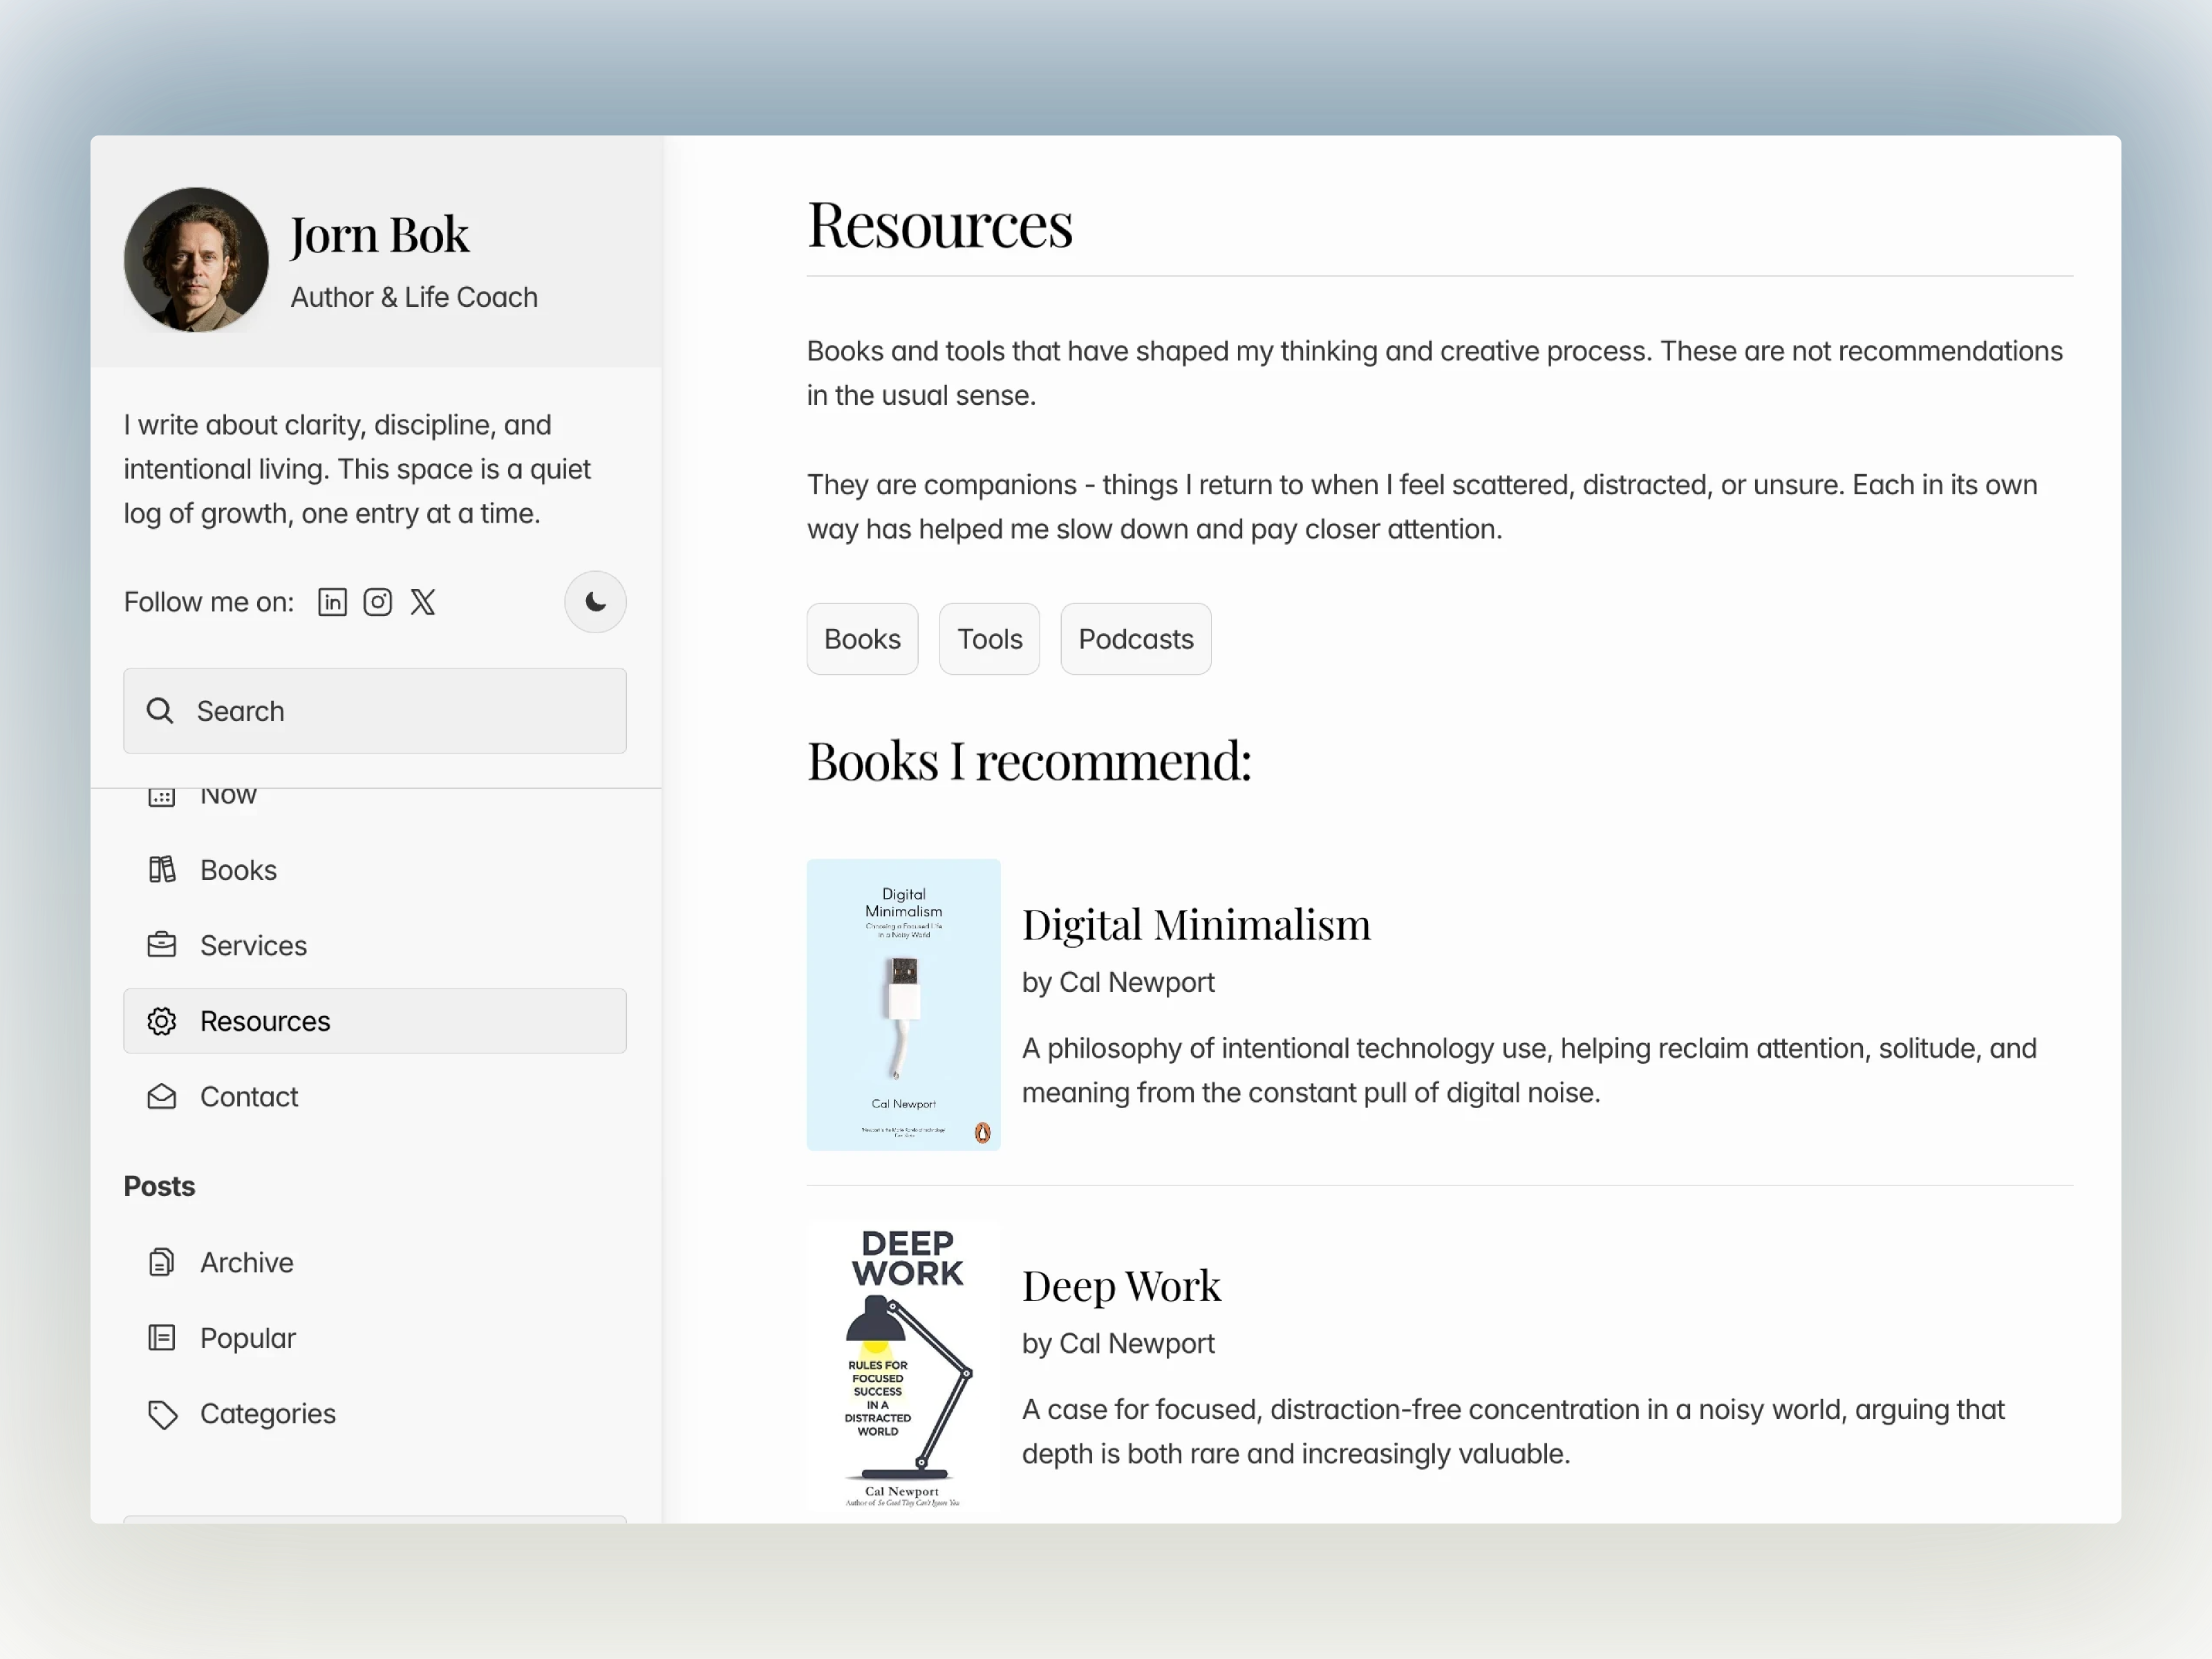Open the Deep Work book cover
The image size is (2212, 1659).
tap(903, 1365)
